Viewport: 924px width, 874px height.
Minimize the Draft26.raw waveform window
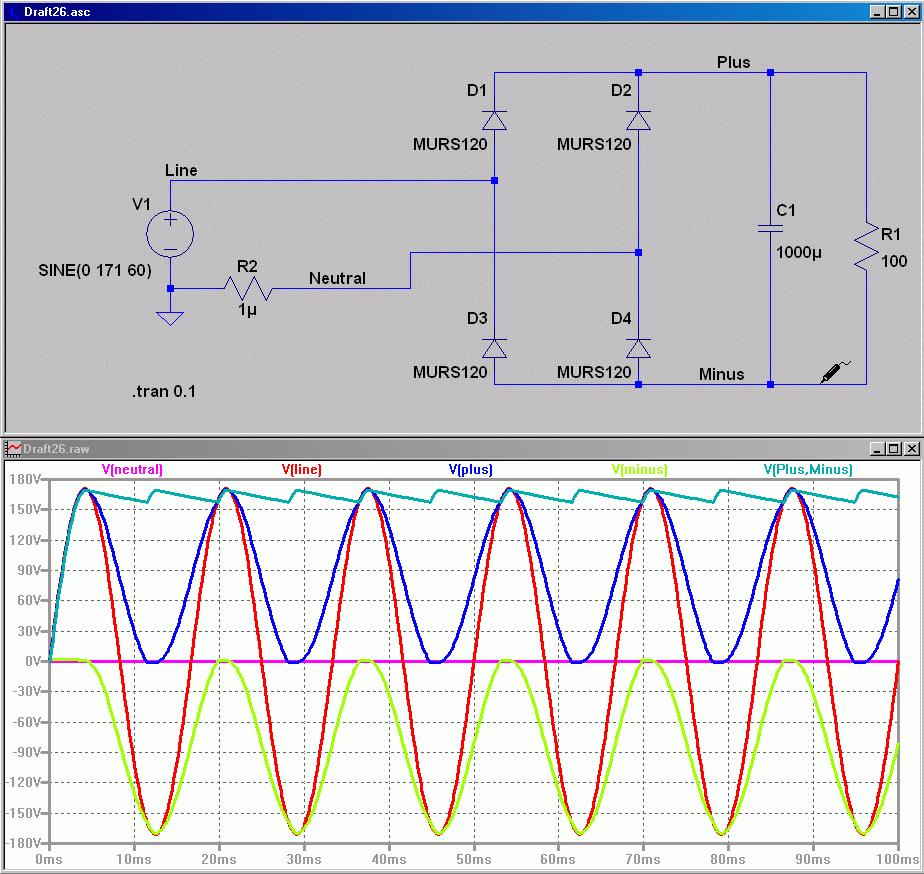(x=877, y=449)
